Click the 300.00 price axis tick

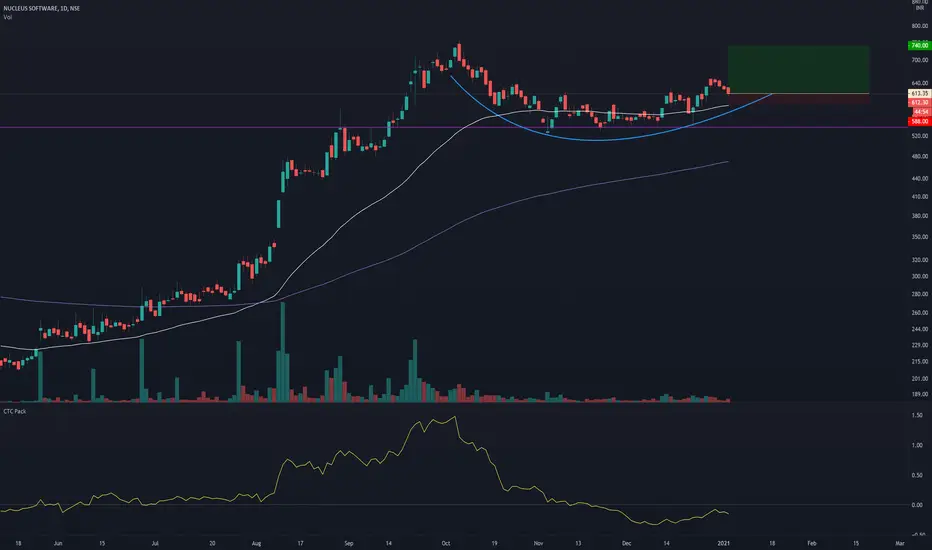(920, 276)
